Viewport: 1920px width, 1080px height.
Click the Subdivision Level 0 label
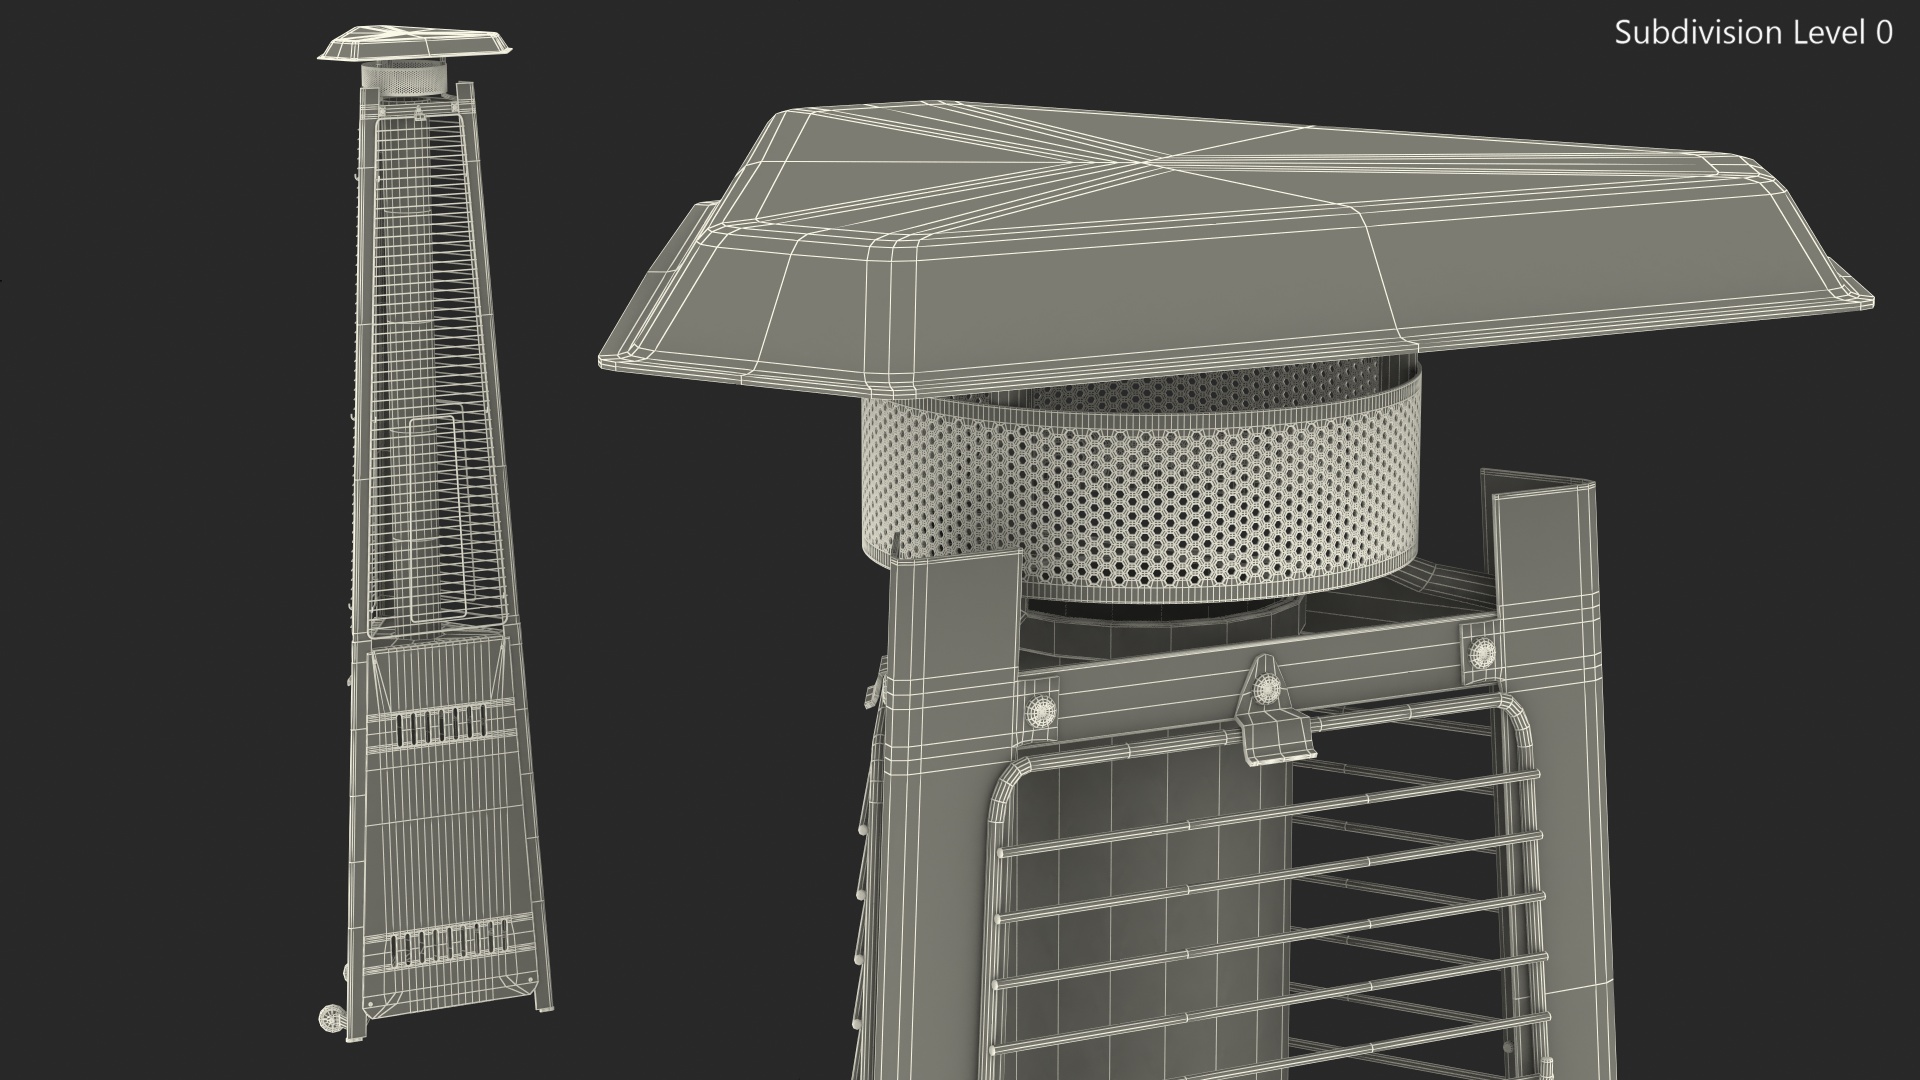pos(1753,33)
